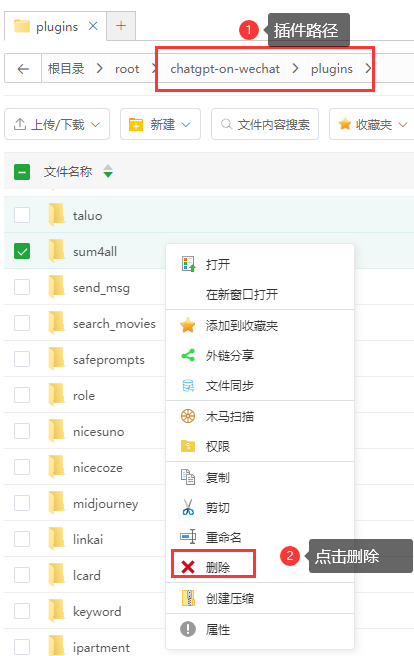Screen dimensions: 414x656
Task: Toggle the select-all checkbox in header
Action: tap(22, 172)
